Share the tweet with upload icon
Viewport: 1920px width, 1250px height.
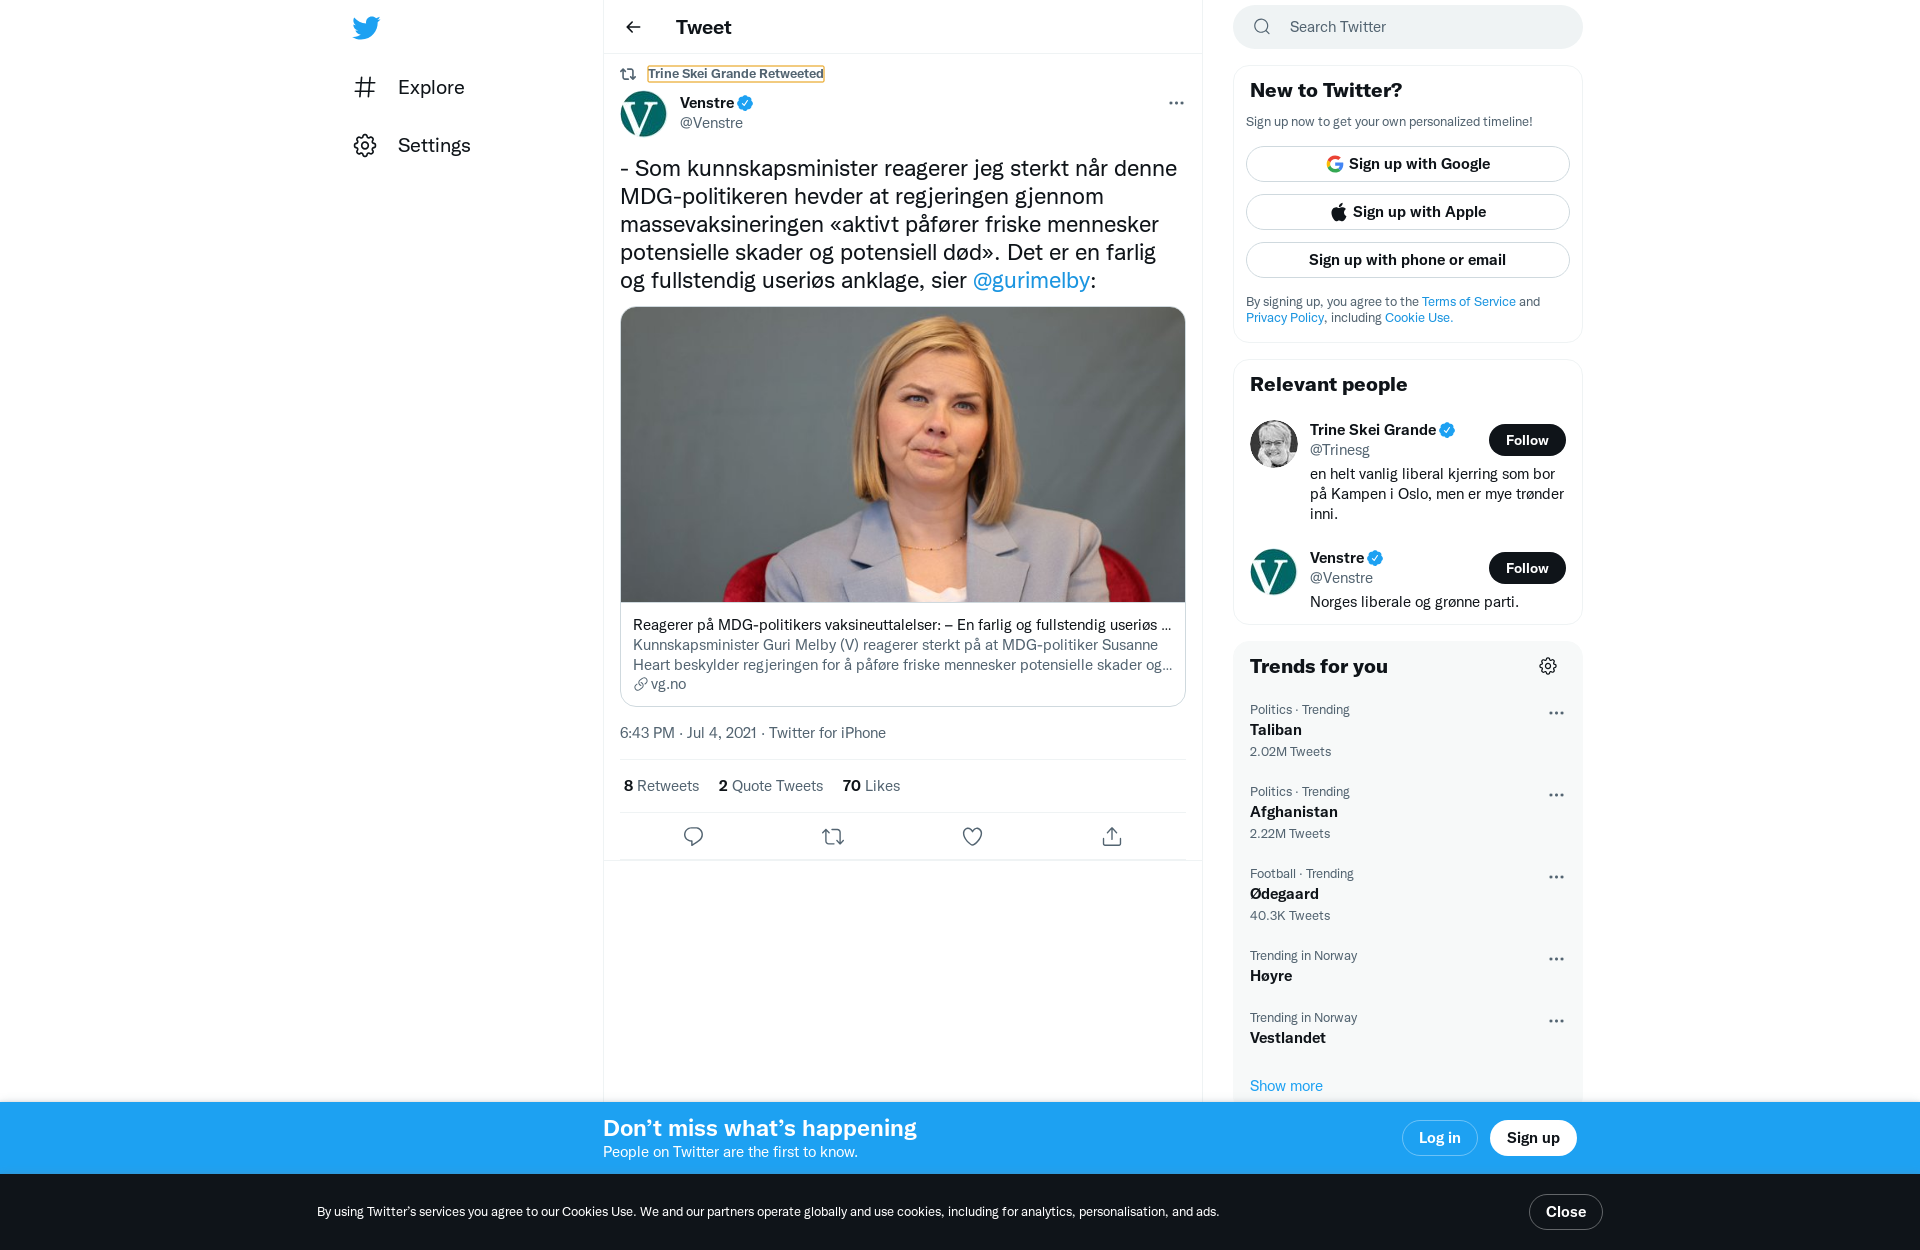point(1112,836)
